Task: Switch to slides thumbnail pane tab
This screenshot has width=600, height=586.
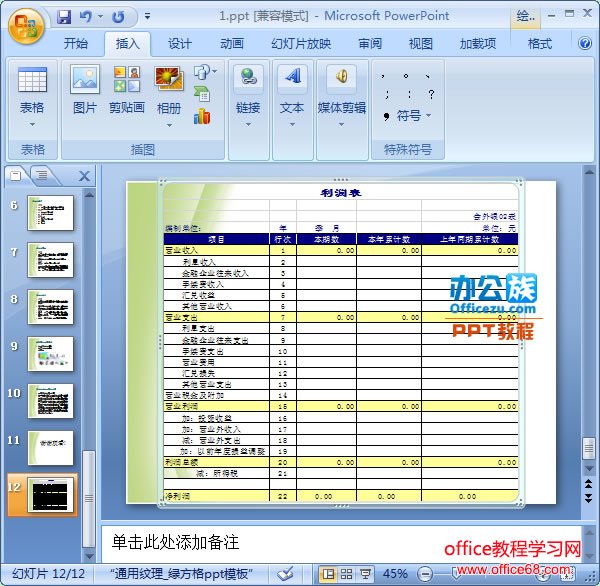Action: click(16, 176)
